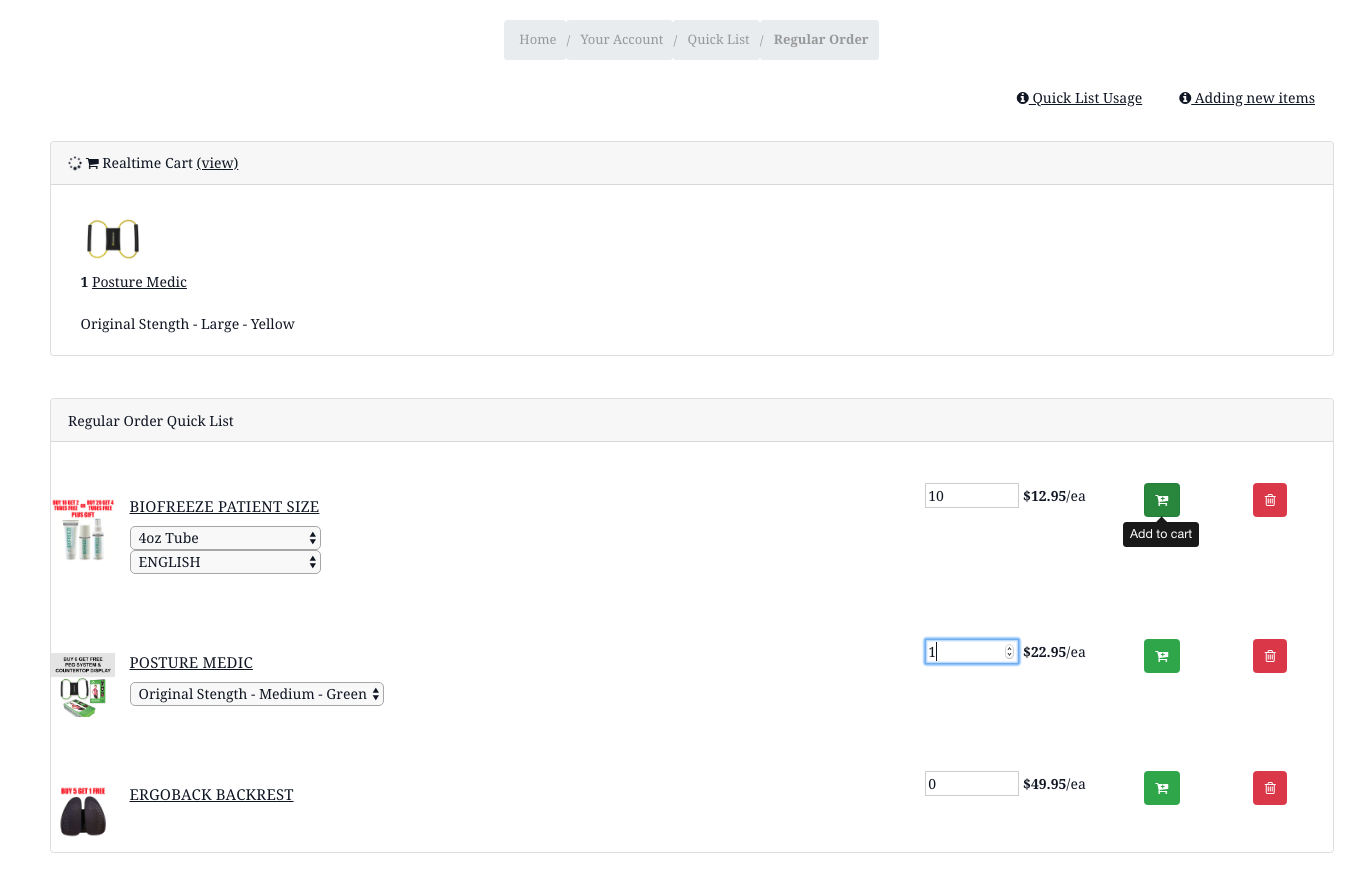
Task: Open Adding new items help
Action: pos(1247,98)
